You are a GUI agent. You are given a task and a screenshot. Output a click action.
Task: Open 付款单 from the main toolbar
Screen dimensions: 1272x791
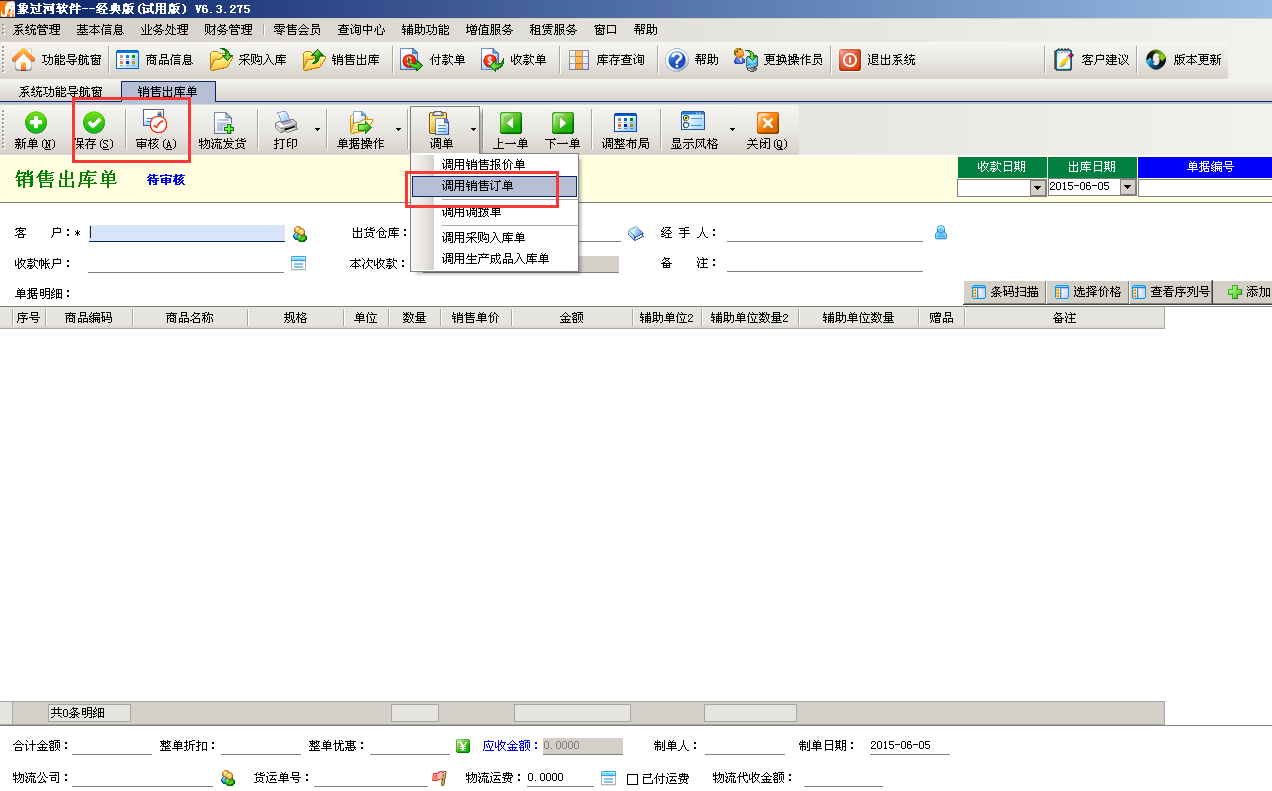pyautogui.click(x=434, y=60)
